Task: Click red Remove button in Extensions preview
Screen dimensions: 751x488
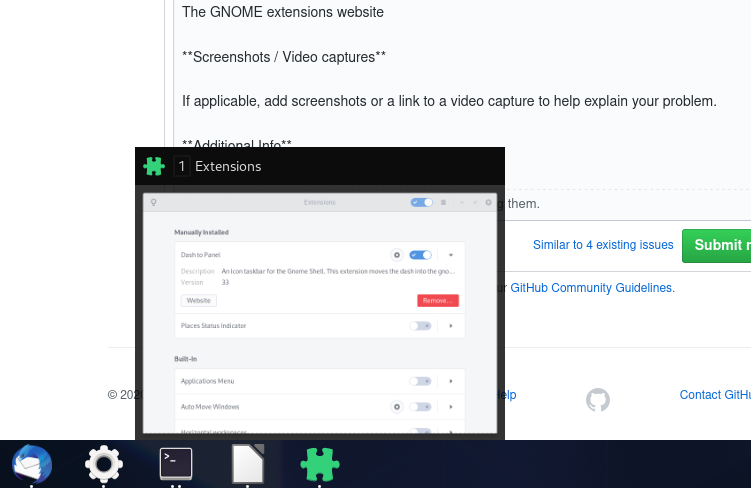Action: (438, 300)
